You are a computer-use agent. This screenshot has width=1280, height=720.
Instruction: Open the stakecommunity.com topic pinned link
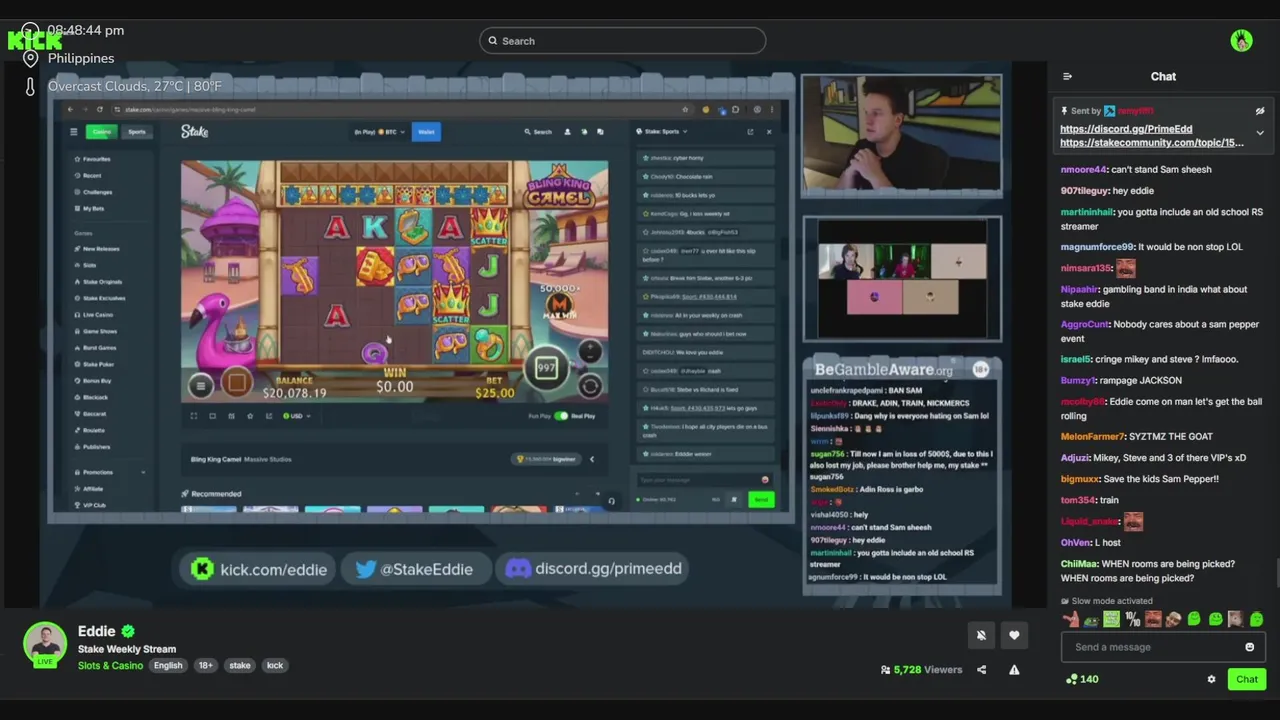click(1152, 142)
